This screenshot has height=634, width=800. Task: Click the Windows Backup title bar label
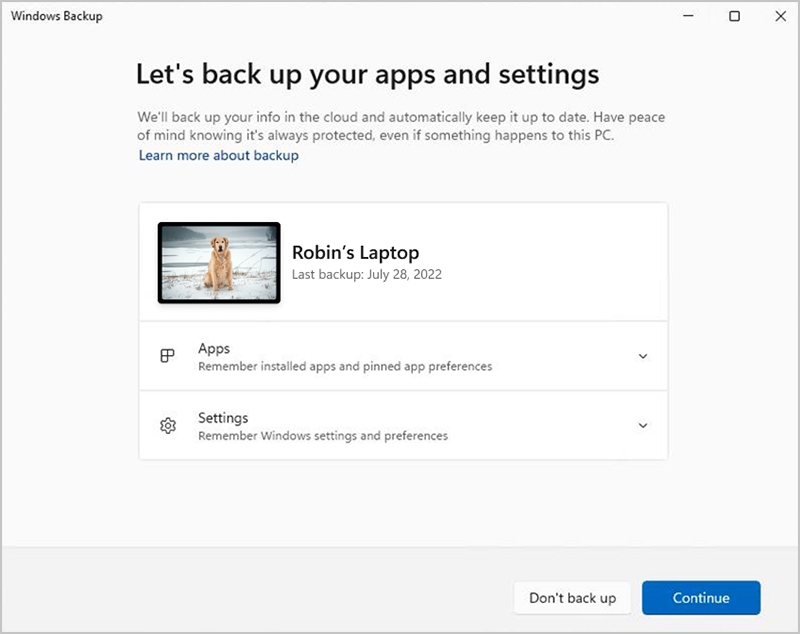click(x=55, y=16)
